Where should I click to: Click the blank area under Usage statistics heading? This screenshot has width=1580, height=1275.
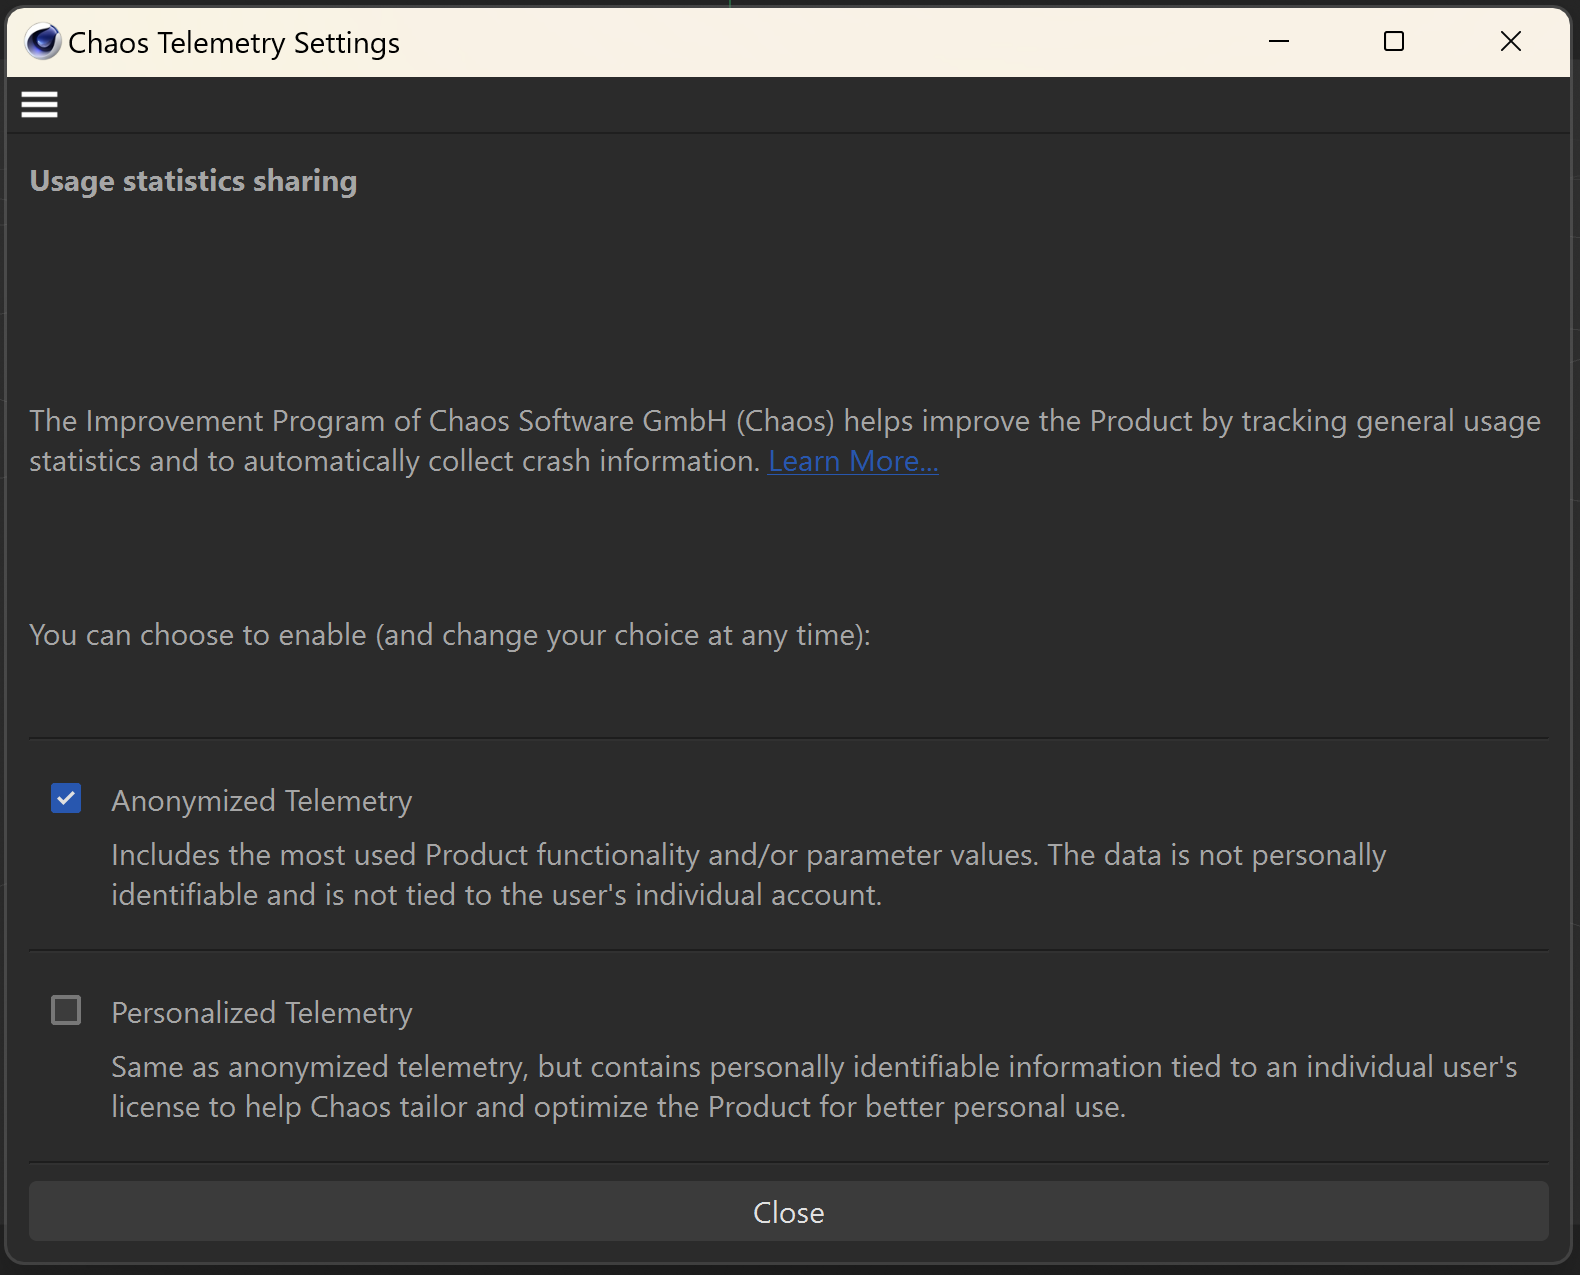(x=789, y=300)
